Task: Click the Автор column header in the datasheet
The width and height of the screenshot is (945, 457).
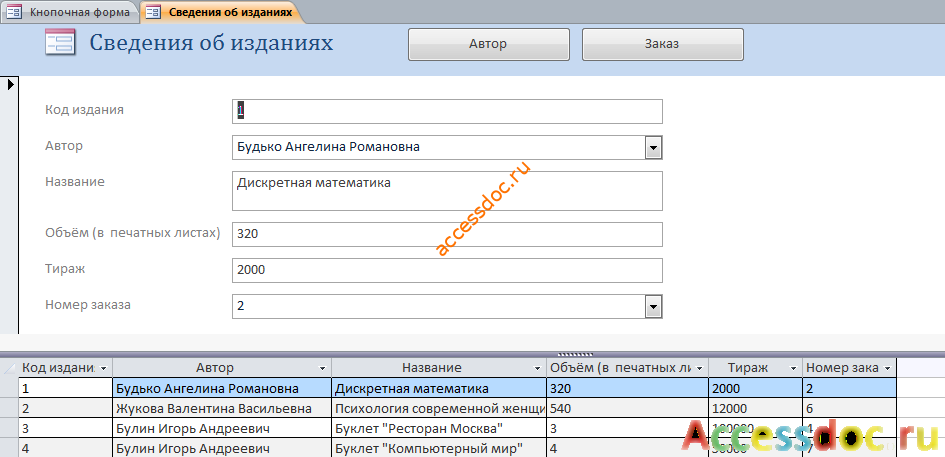Action: point(222,368)
